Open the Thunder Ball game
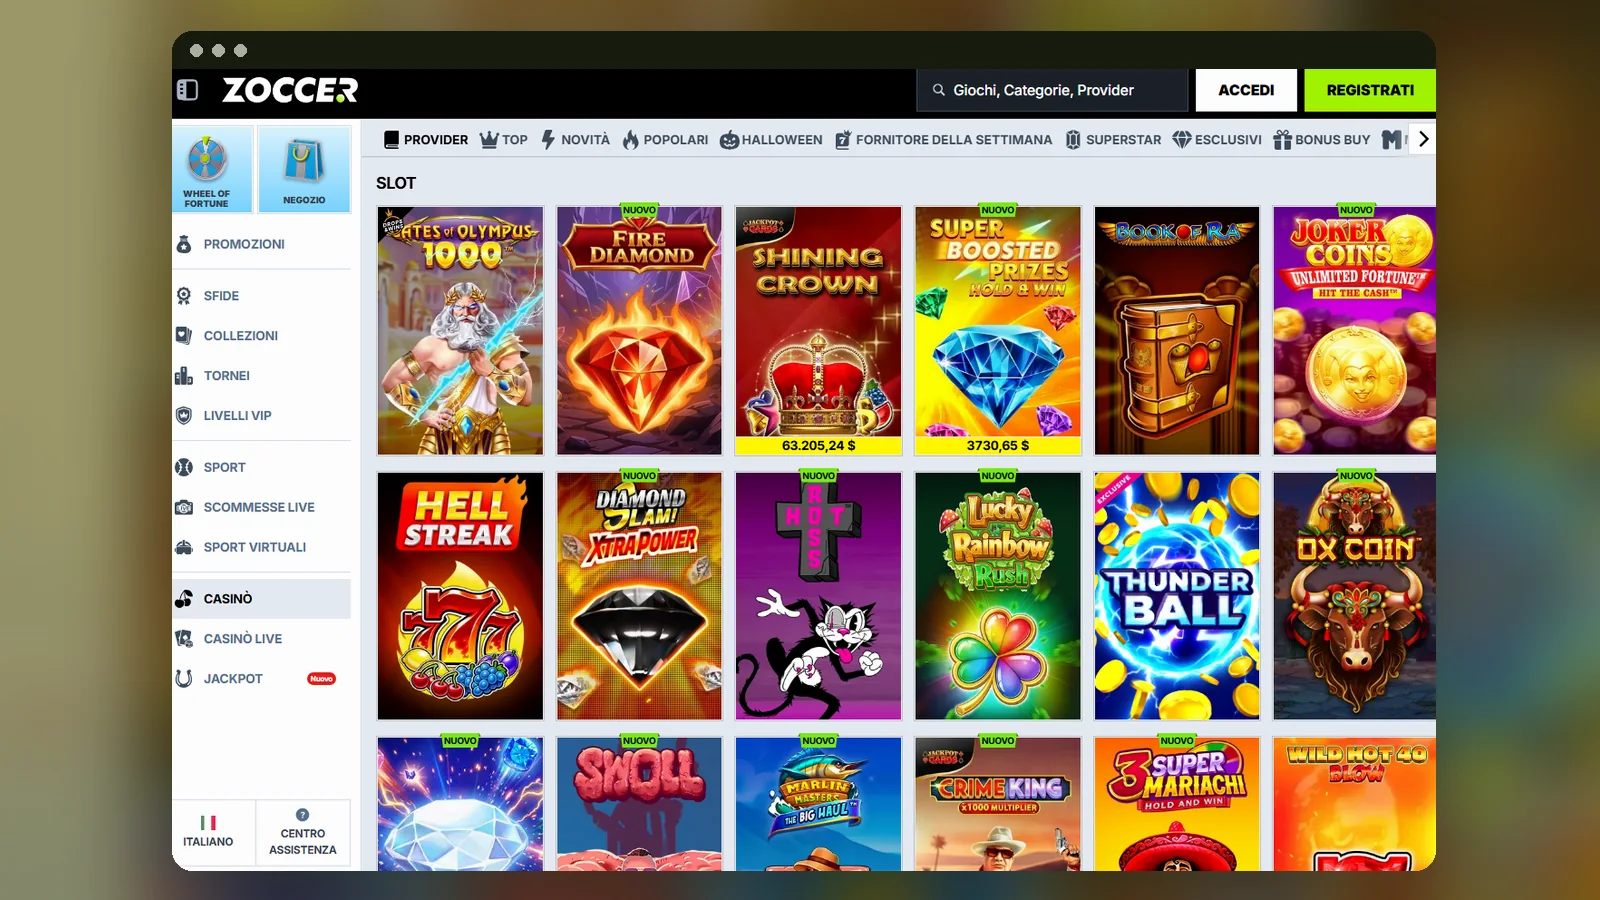1600x900 pixels. pyautogui.click(x=1177, y=596)
